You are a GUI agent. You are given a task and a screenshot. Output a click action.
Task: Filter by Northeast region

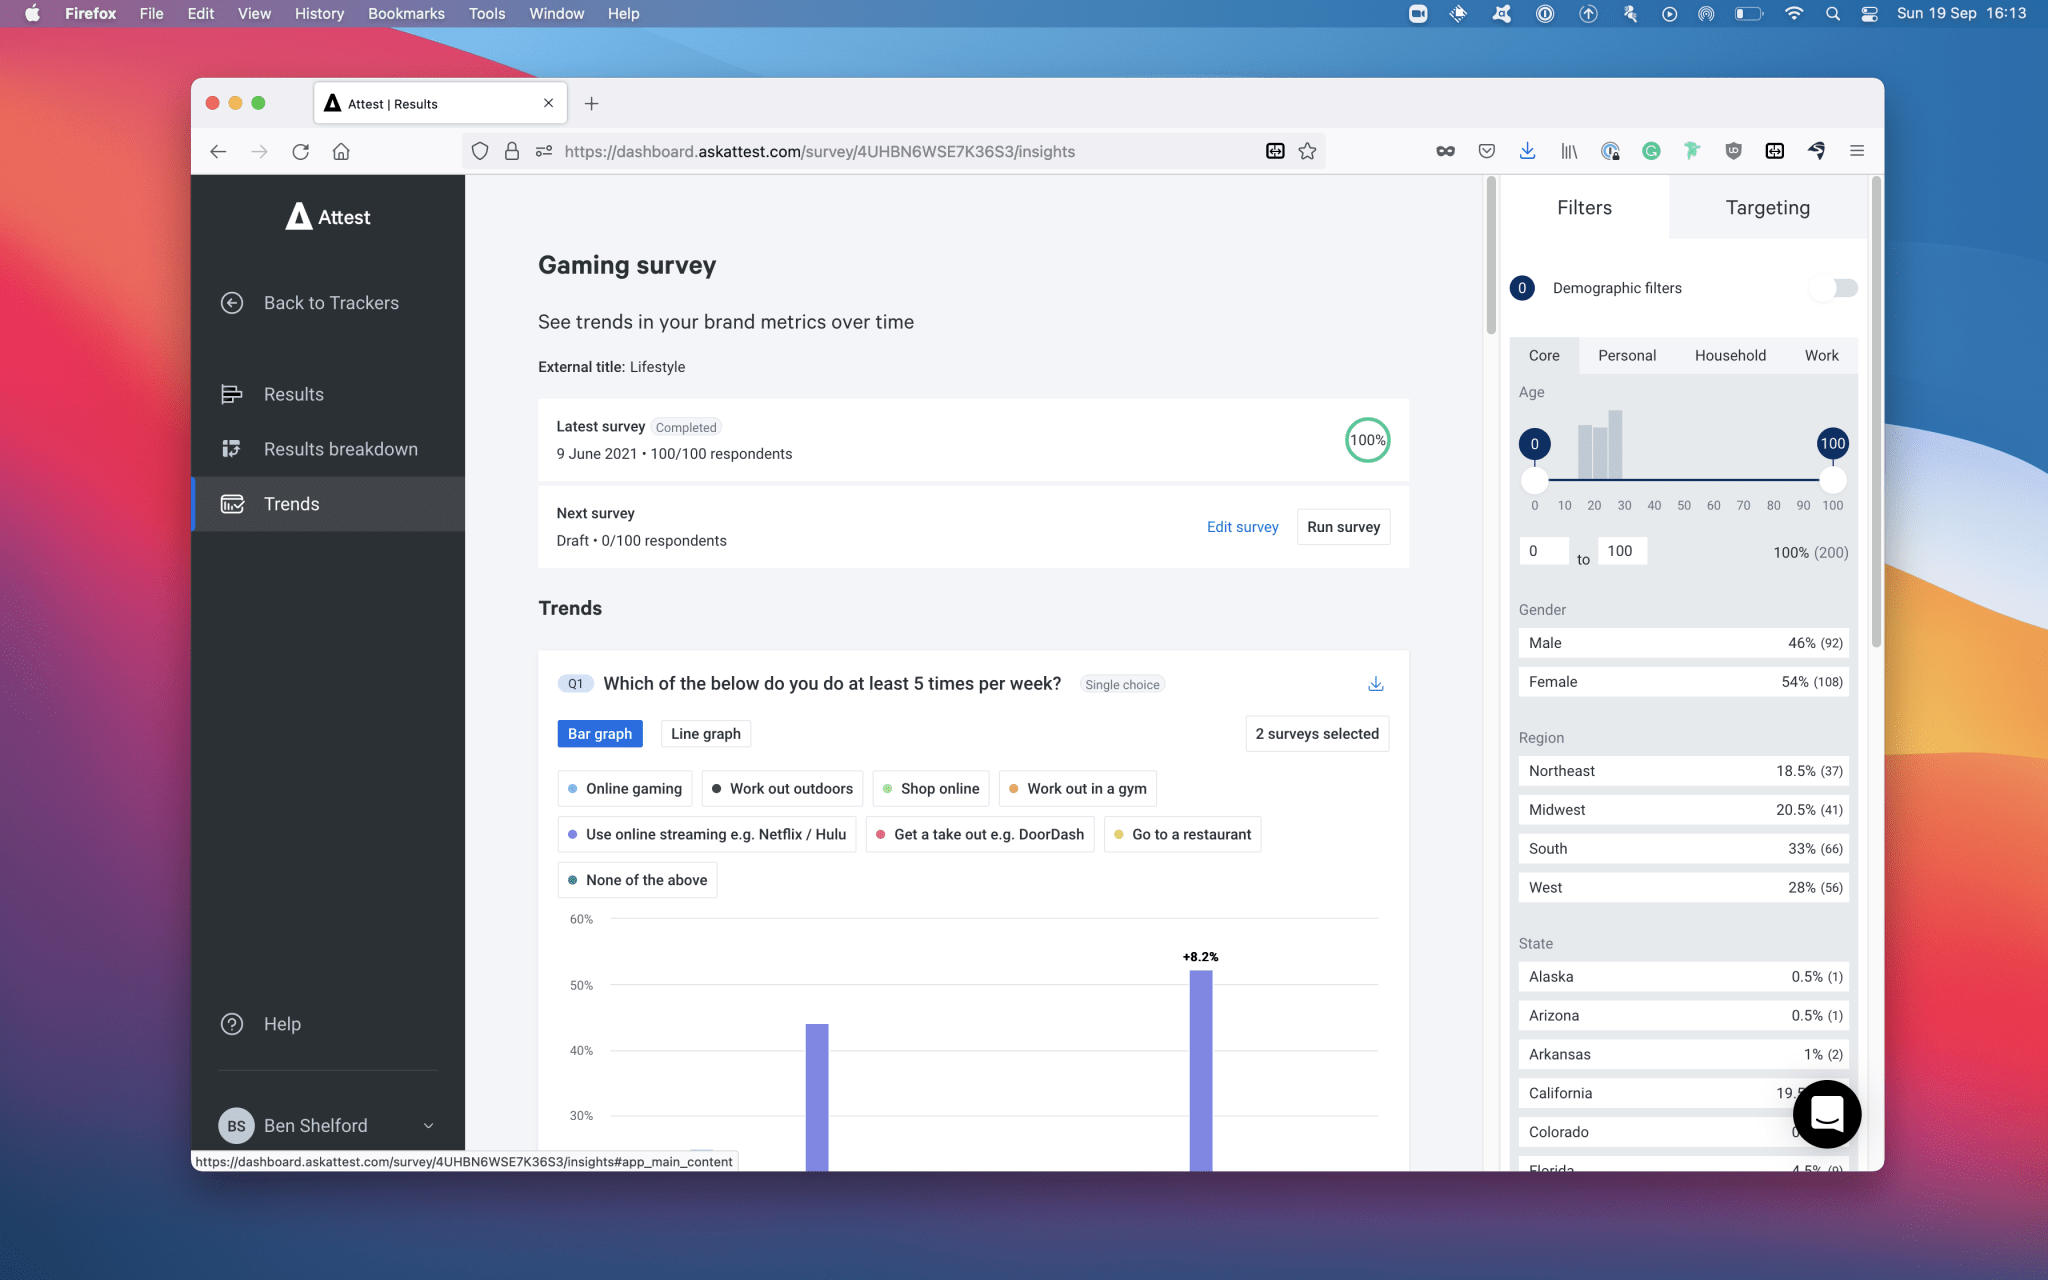1684,771
